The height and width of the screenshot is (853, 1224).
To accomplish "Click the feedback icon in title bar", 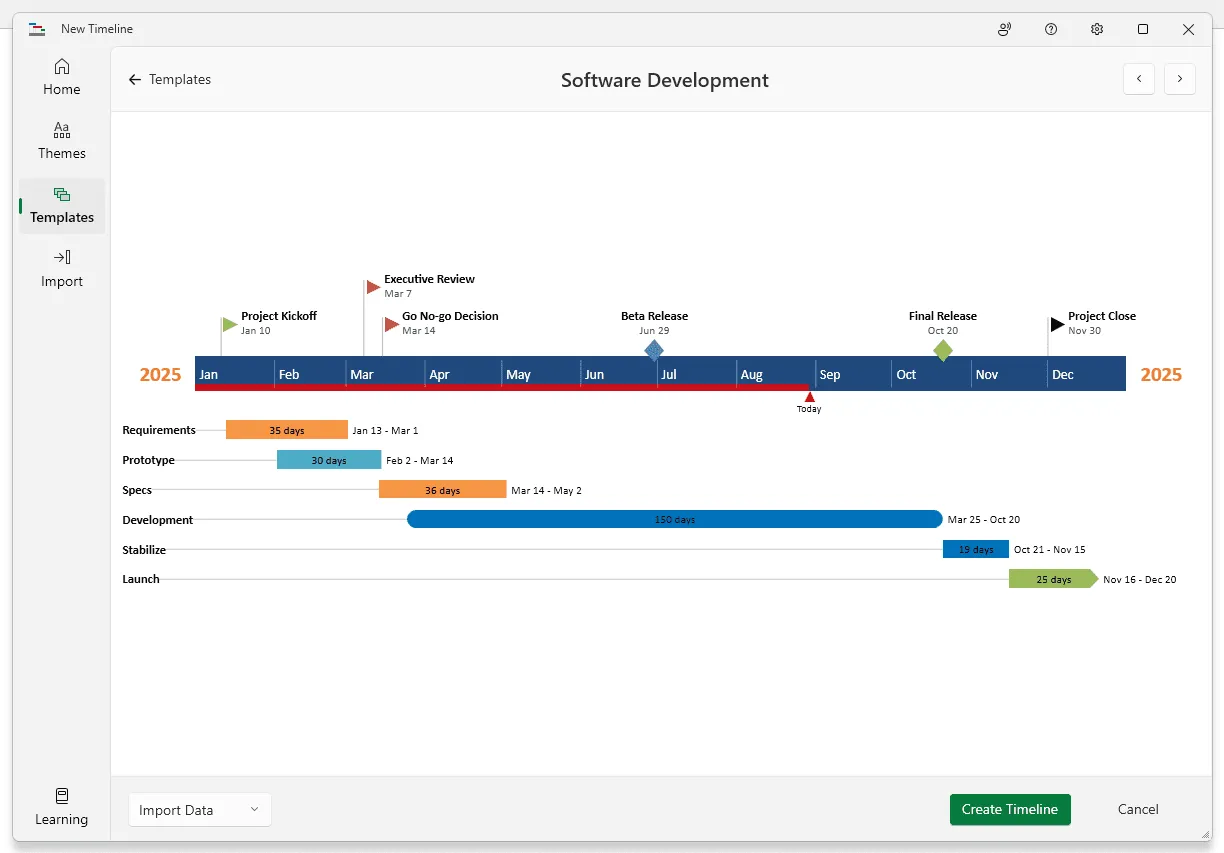I will pos(1004,29).
